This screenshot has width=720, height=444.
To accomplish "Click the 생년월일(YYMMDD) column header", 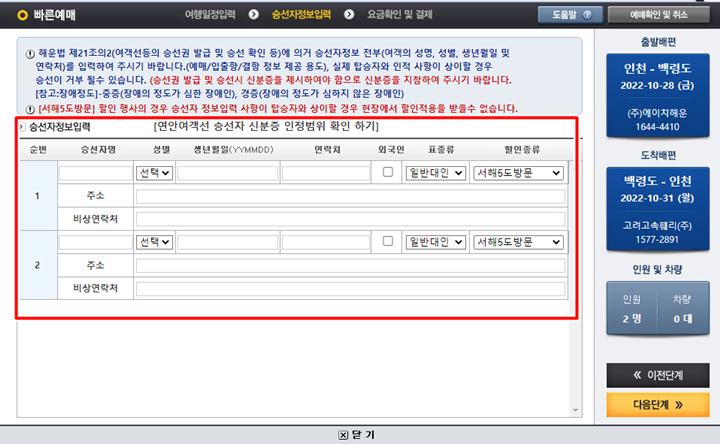I will [x=233, y=150].
